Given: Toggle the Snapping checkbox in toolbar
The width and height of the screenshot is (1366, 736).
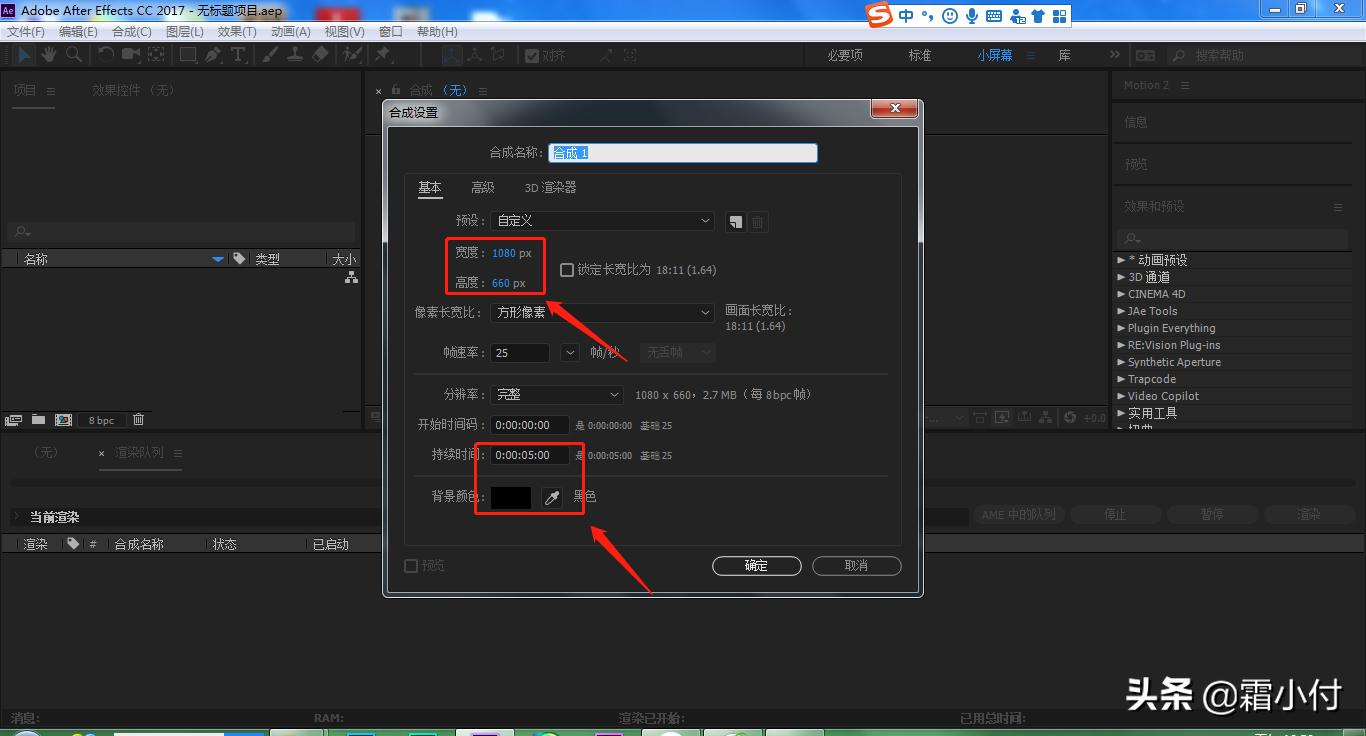Looking at the screenshot, I should (532, 56).
